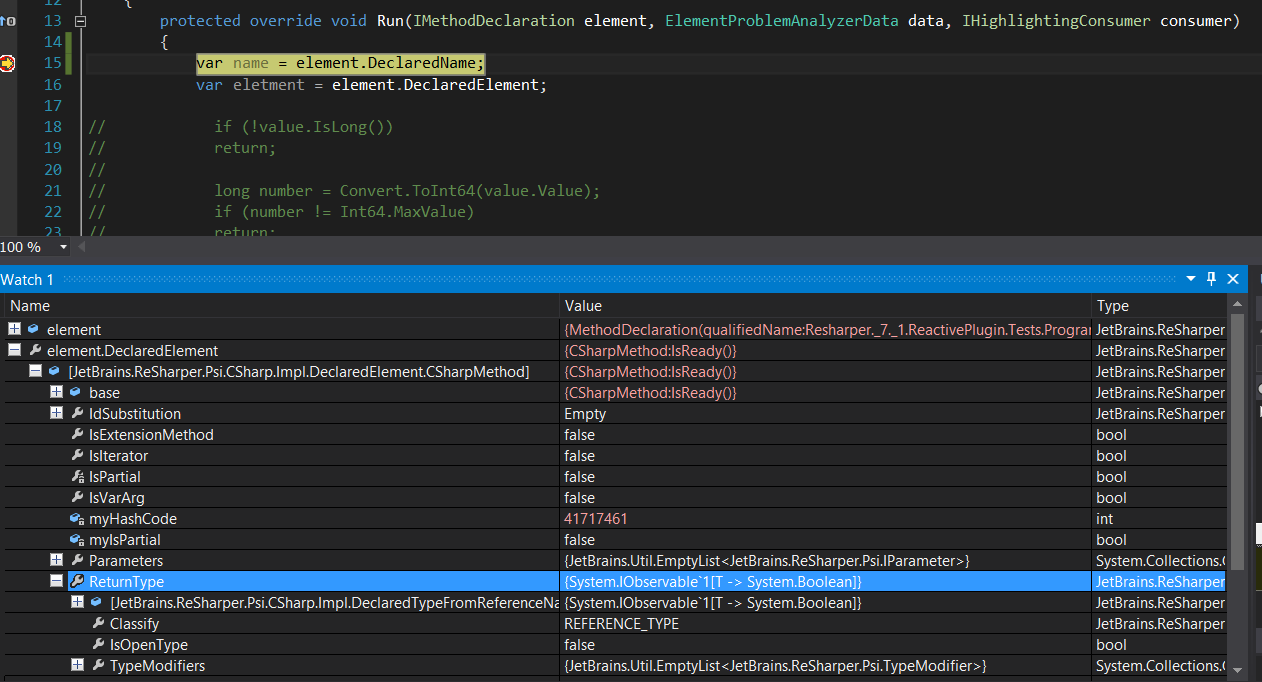
Task: Click the Empty value of IdSubstitution
Action: (585, 413)
